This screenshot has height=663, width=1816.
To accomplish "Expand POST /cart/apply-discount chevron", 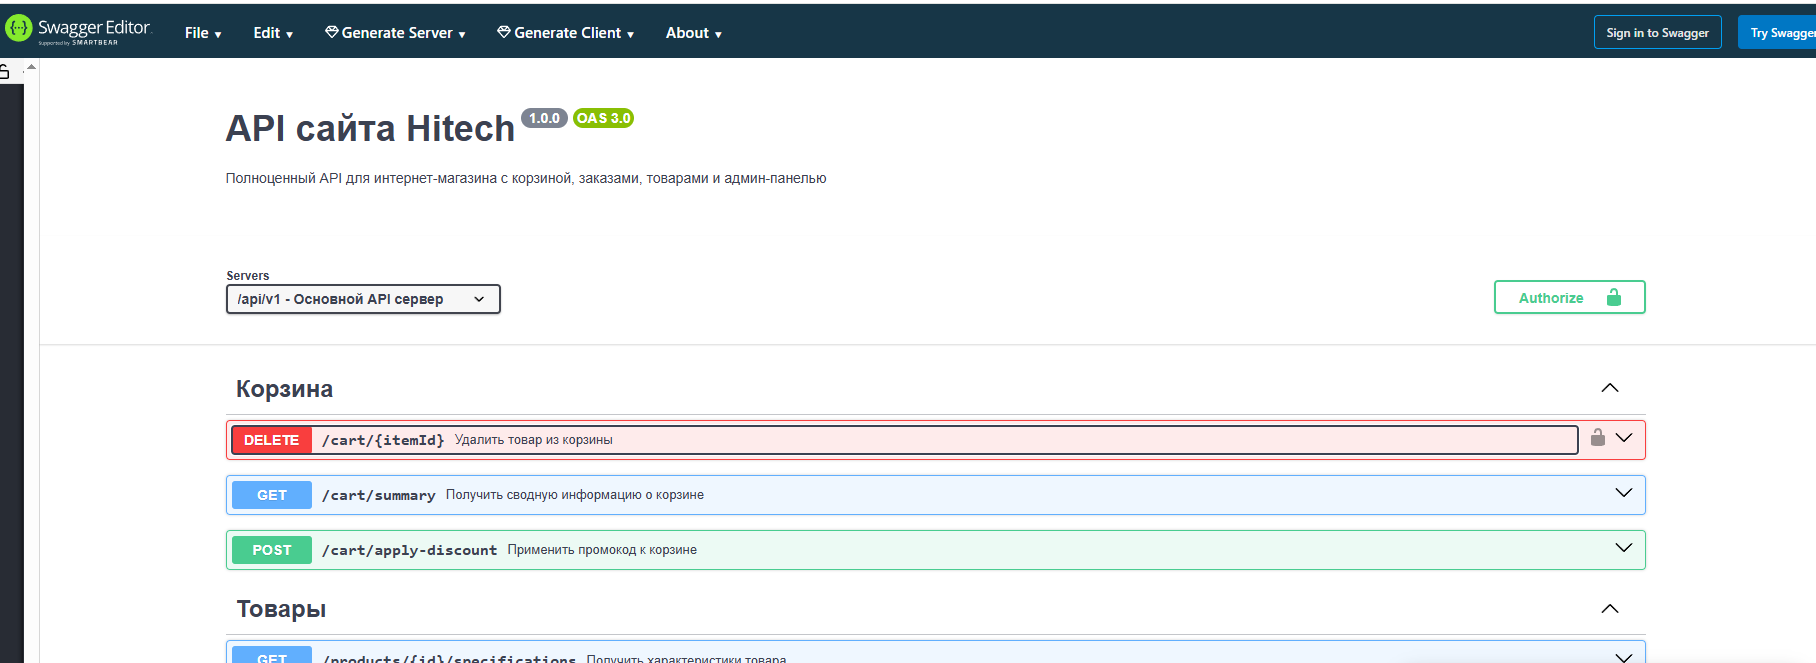I will [x=1624, y=548].
